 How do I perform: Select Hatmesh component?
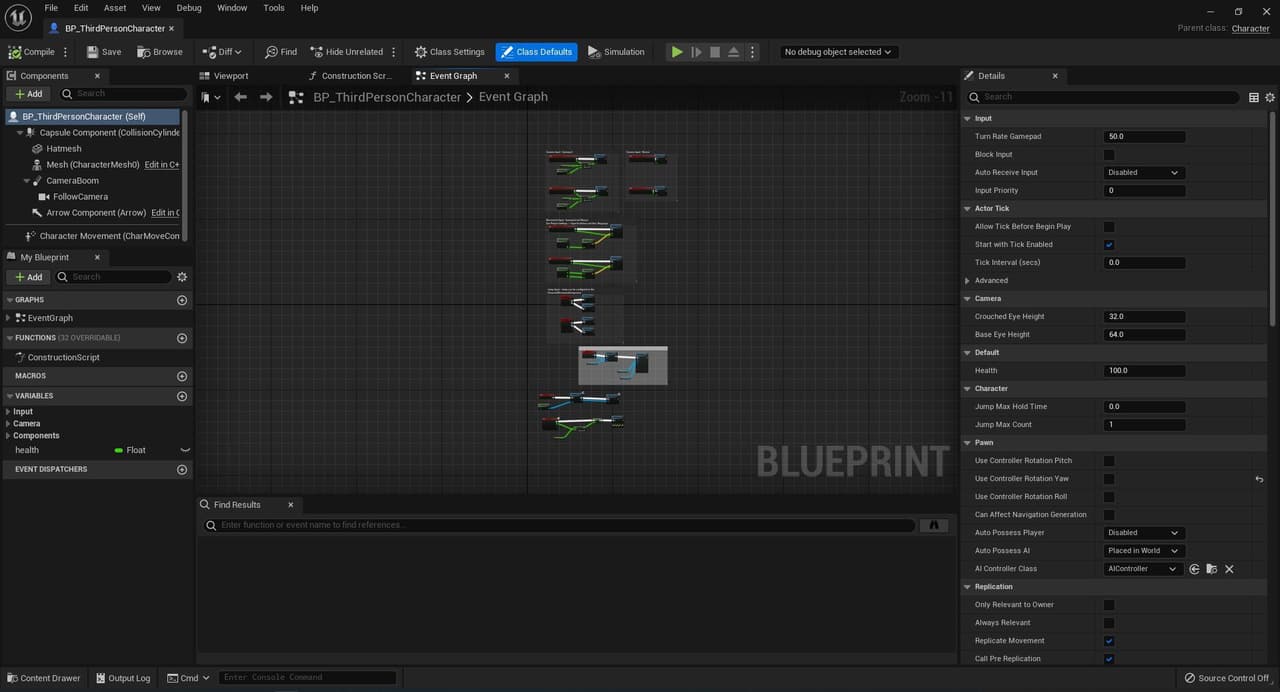[64, 149]
